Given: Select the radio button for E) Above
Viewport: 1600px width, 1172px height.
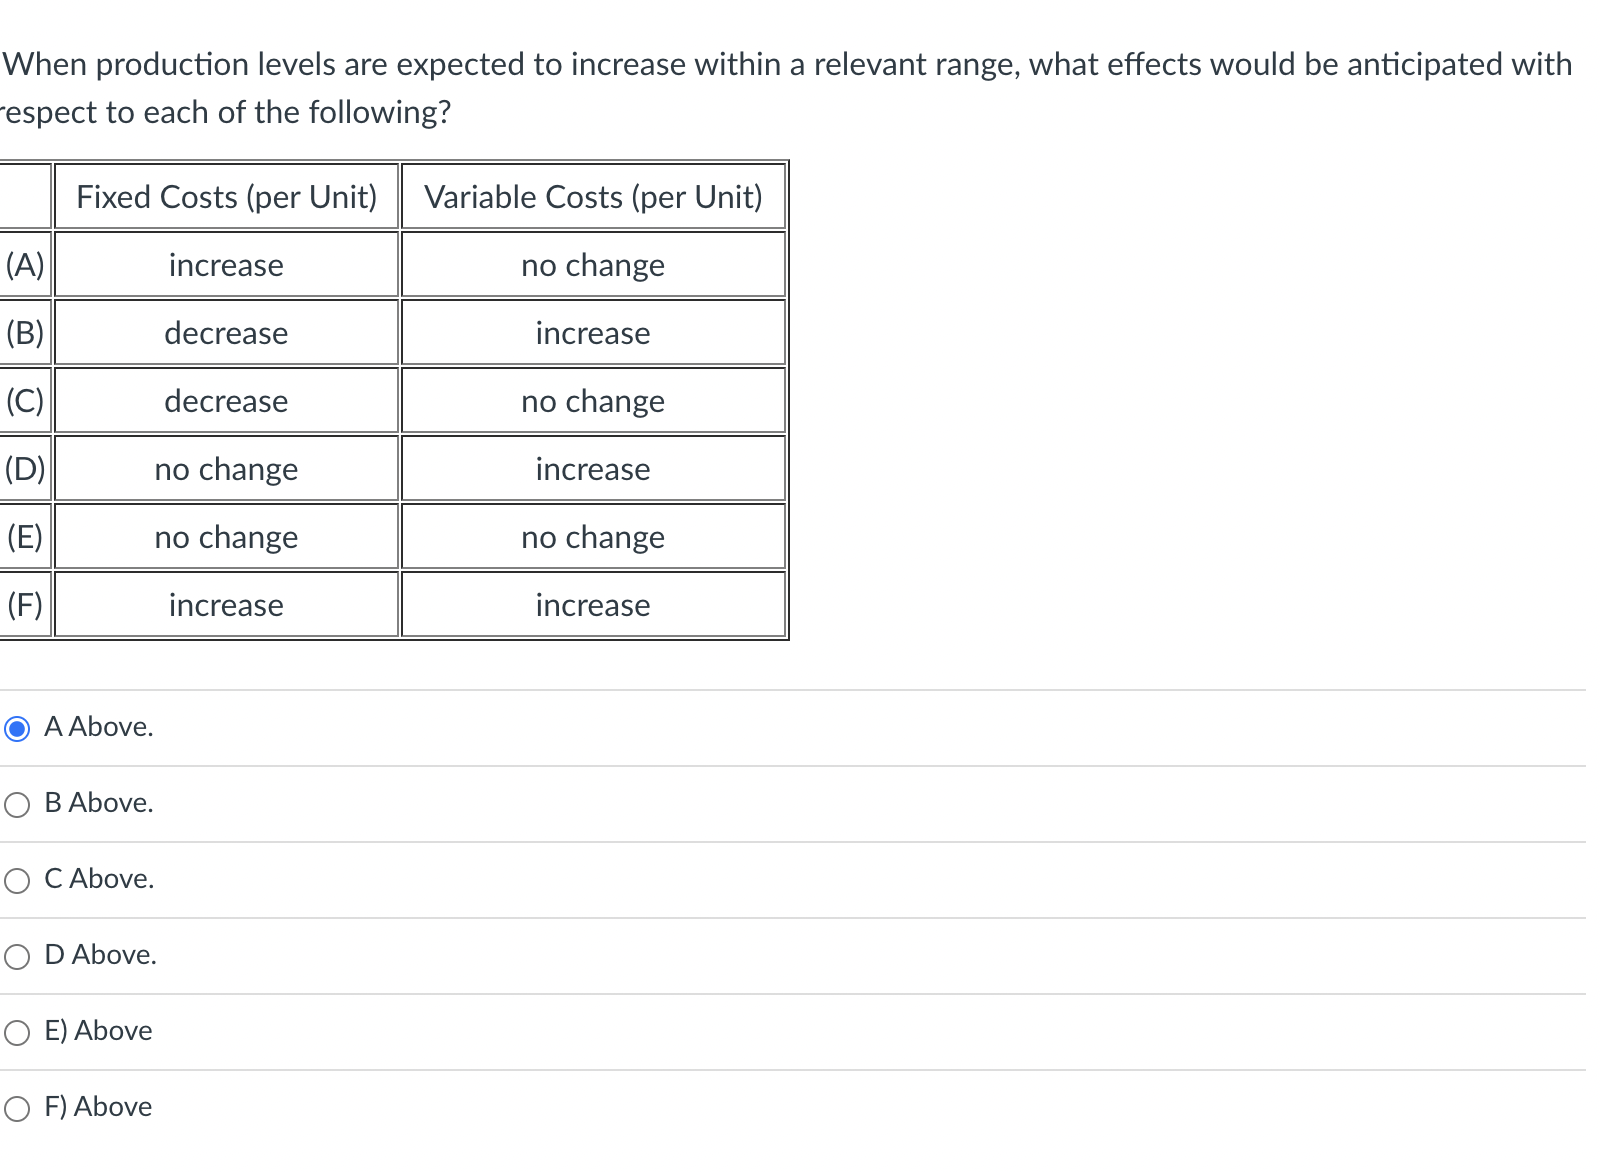Looking at the screenshot, I should click(x=16, y=1032).
